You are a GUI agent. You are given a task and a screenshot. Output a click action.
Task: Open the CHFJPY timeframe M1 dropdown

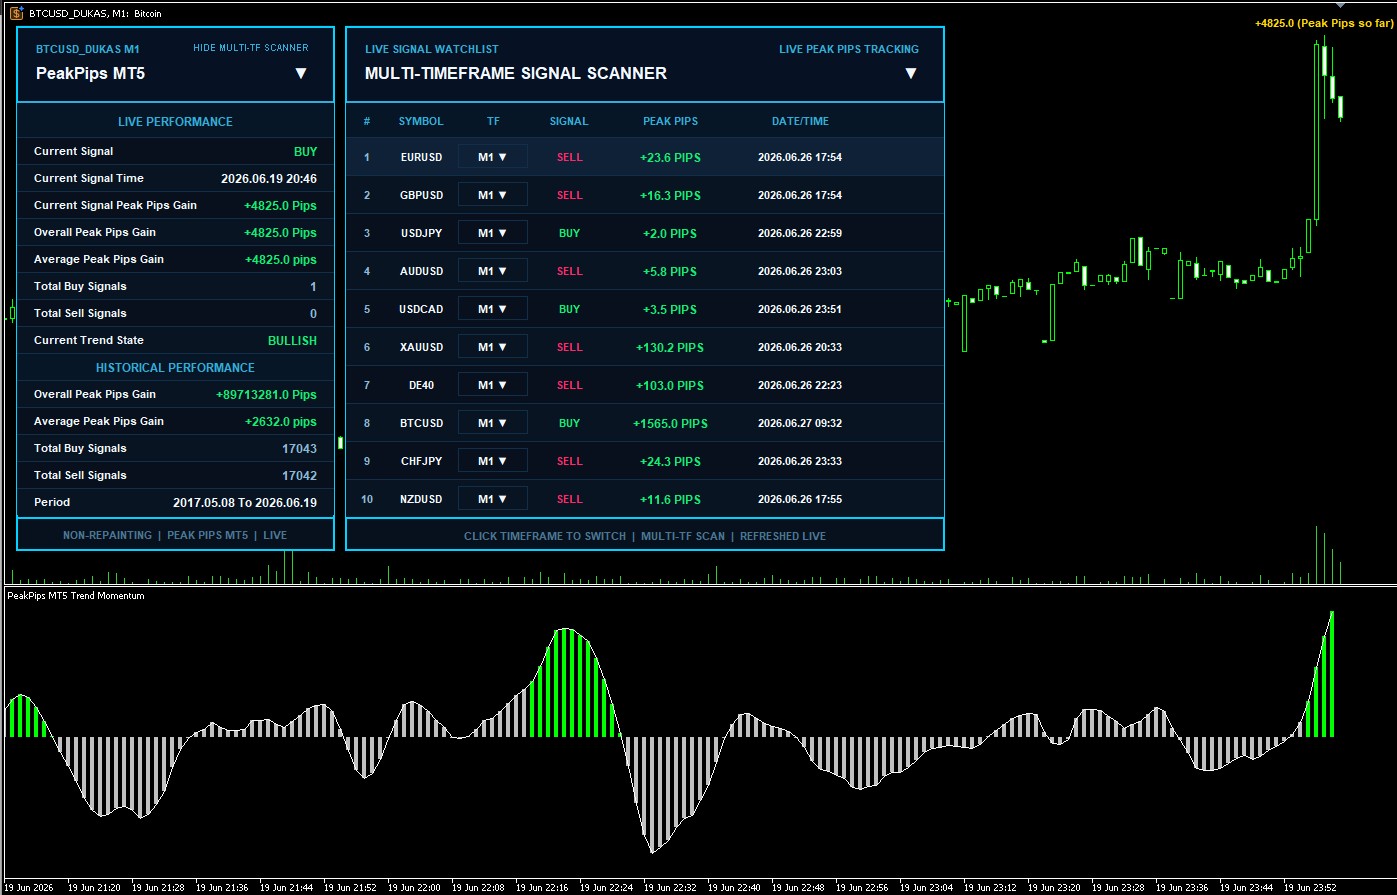click(492, 461)
